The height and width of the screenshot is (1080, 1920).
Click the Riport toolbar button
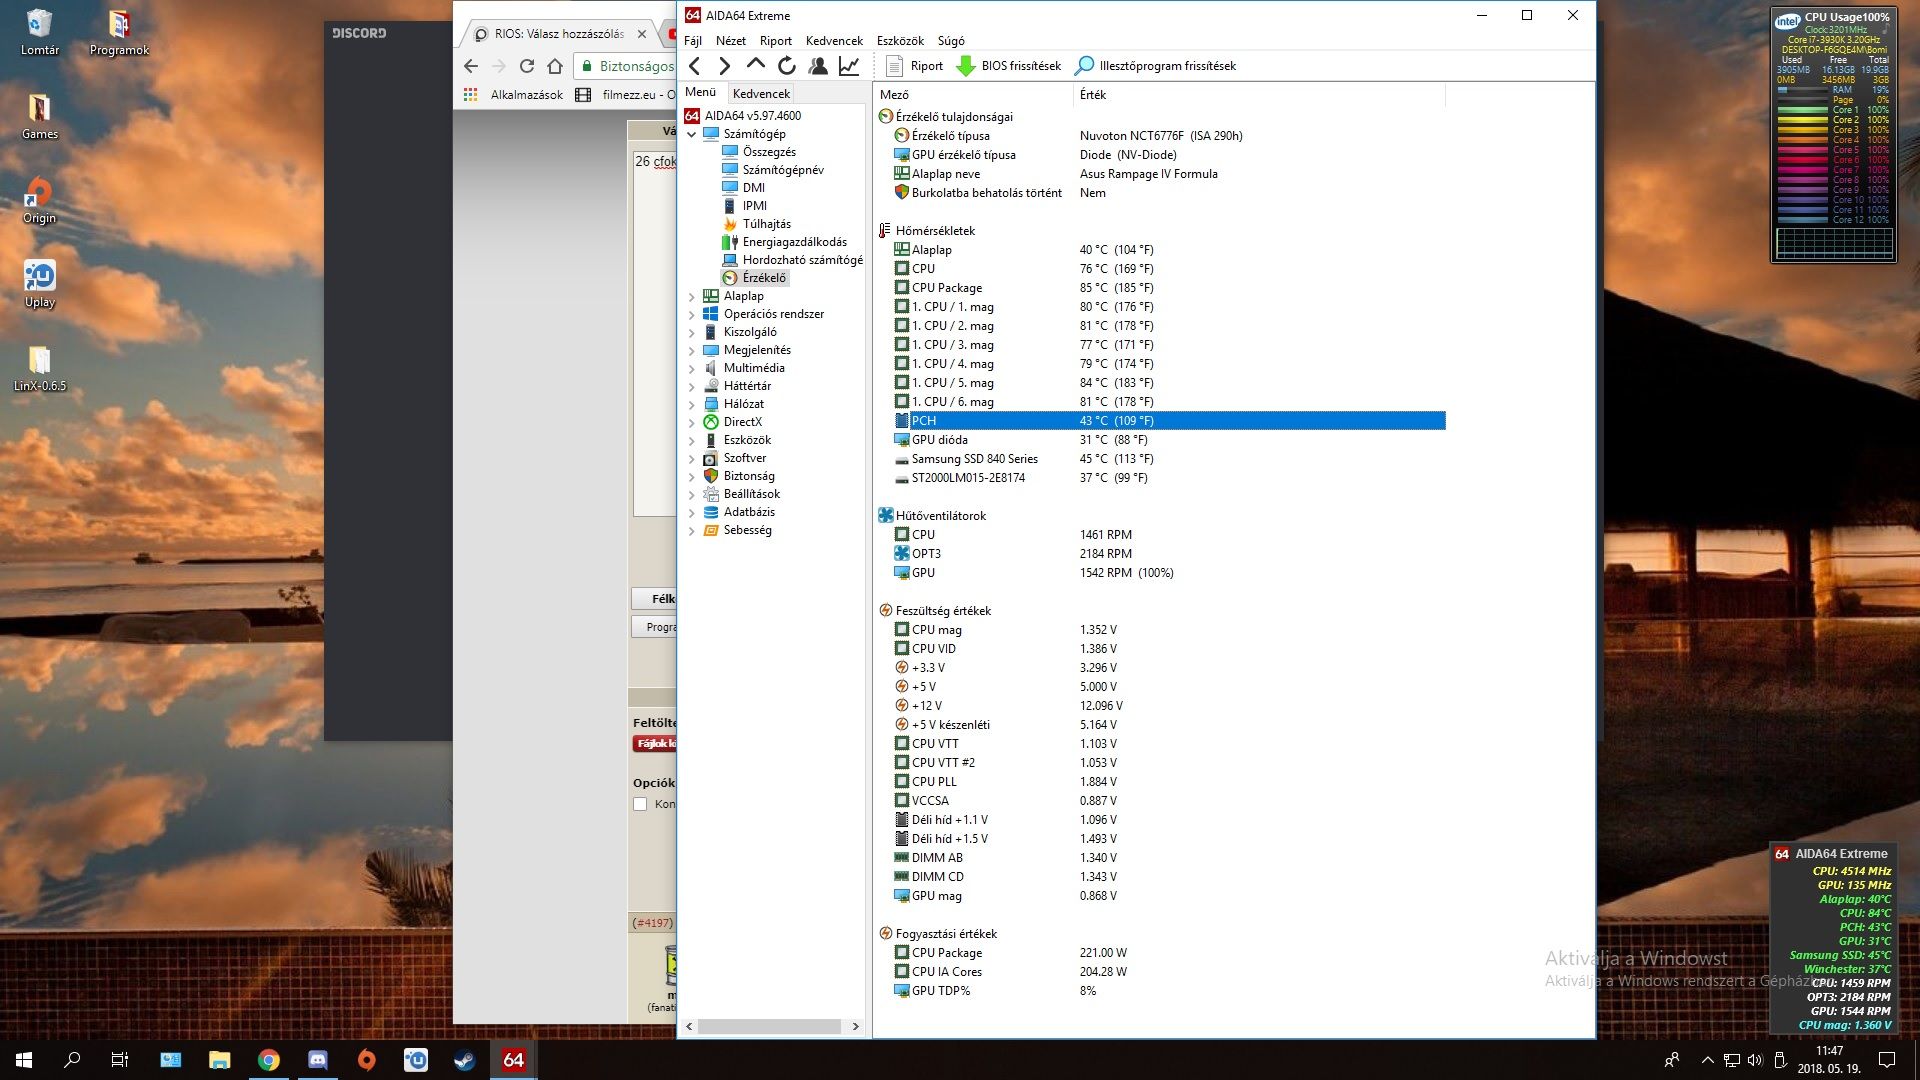[x=915, y=66]
